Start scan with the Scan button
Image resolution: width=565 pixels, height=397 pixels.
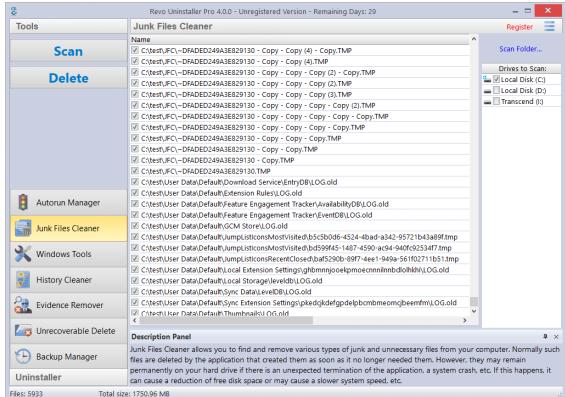coord(68,51)
